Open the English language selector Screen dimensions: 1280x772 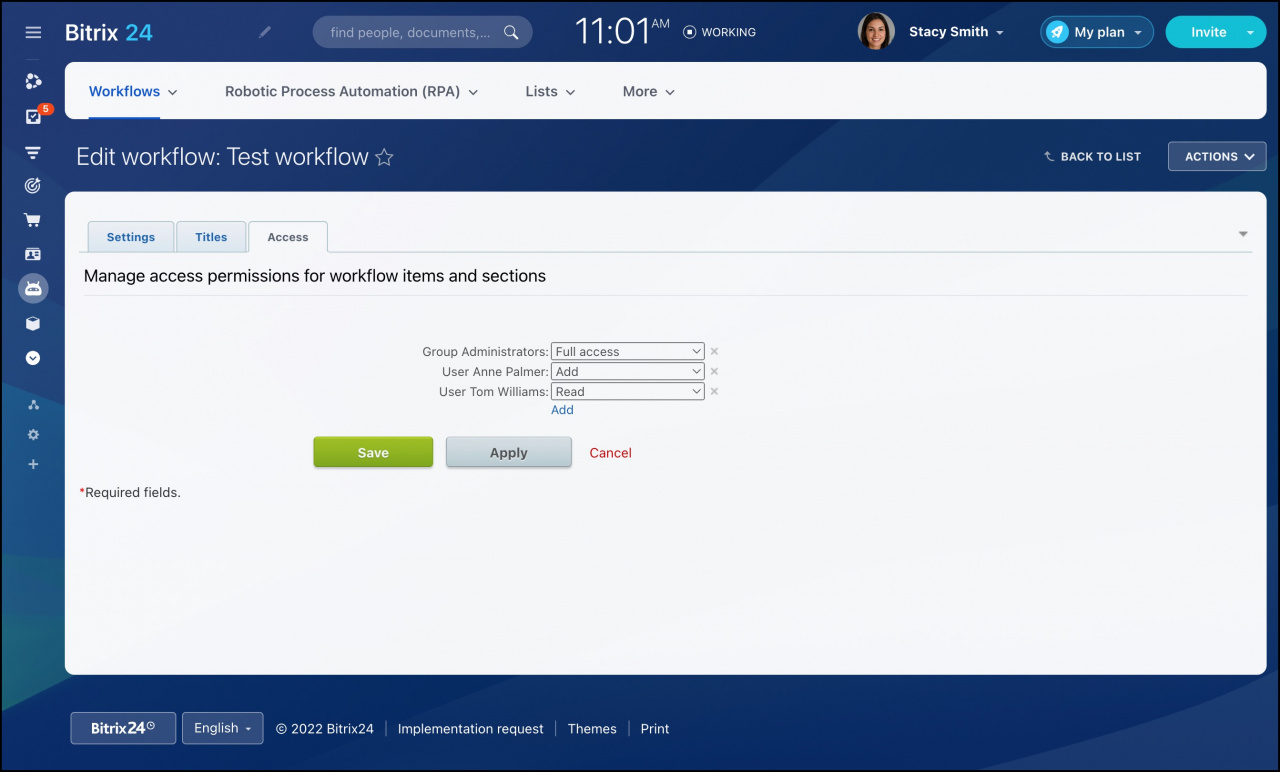pos(223,728)
